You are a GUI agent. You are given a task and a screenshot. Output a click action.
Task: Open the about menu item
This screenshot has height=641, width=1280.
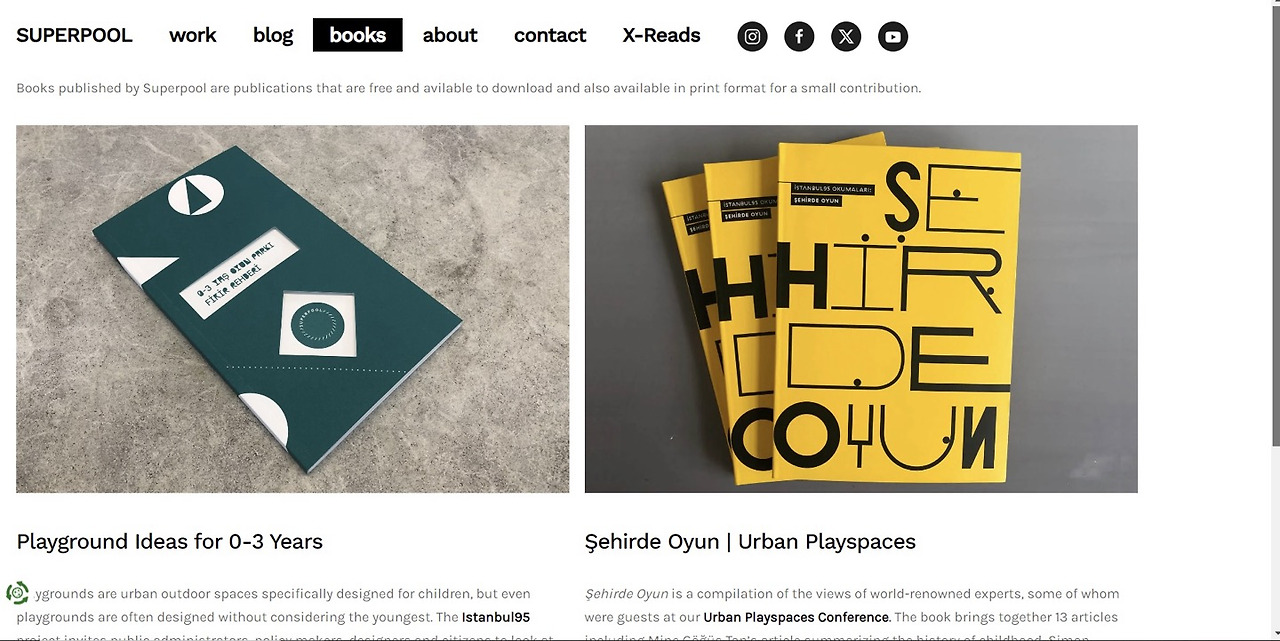point(450,35)
